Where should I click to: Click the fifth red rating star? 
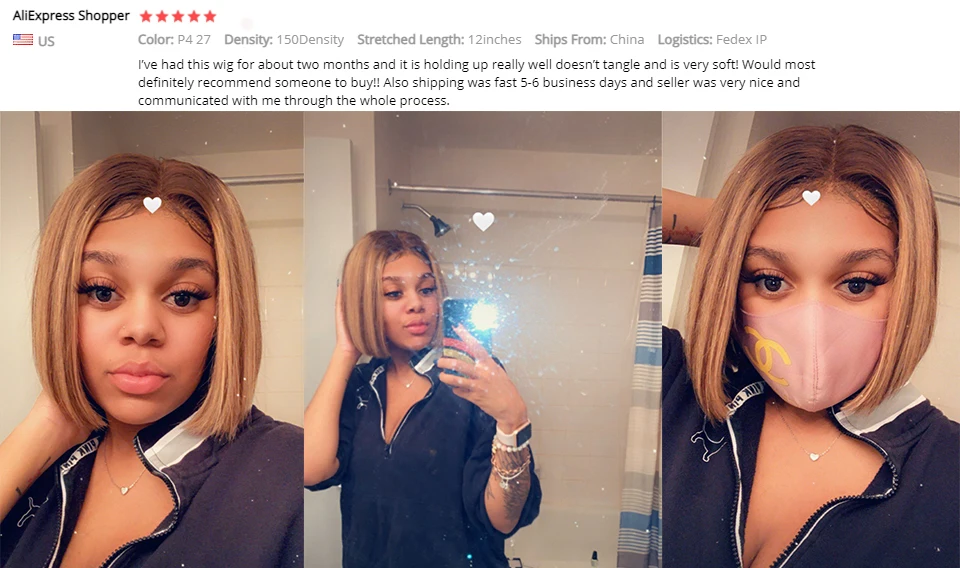209,16
